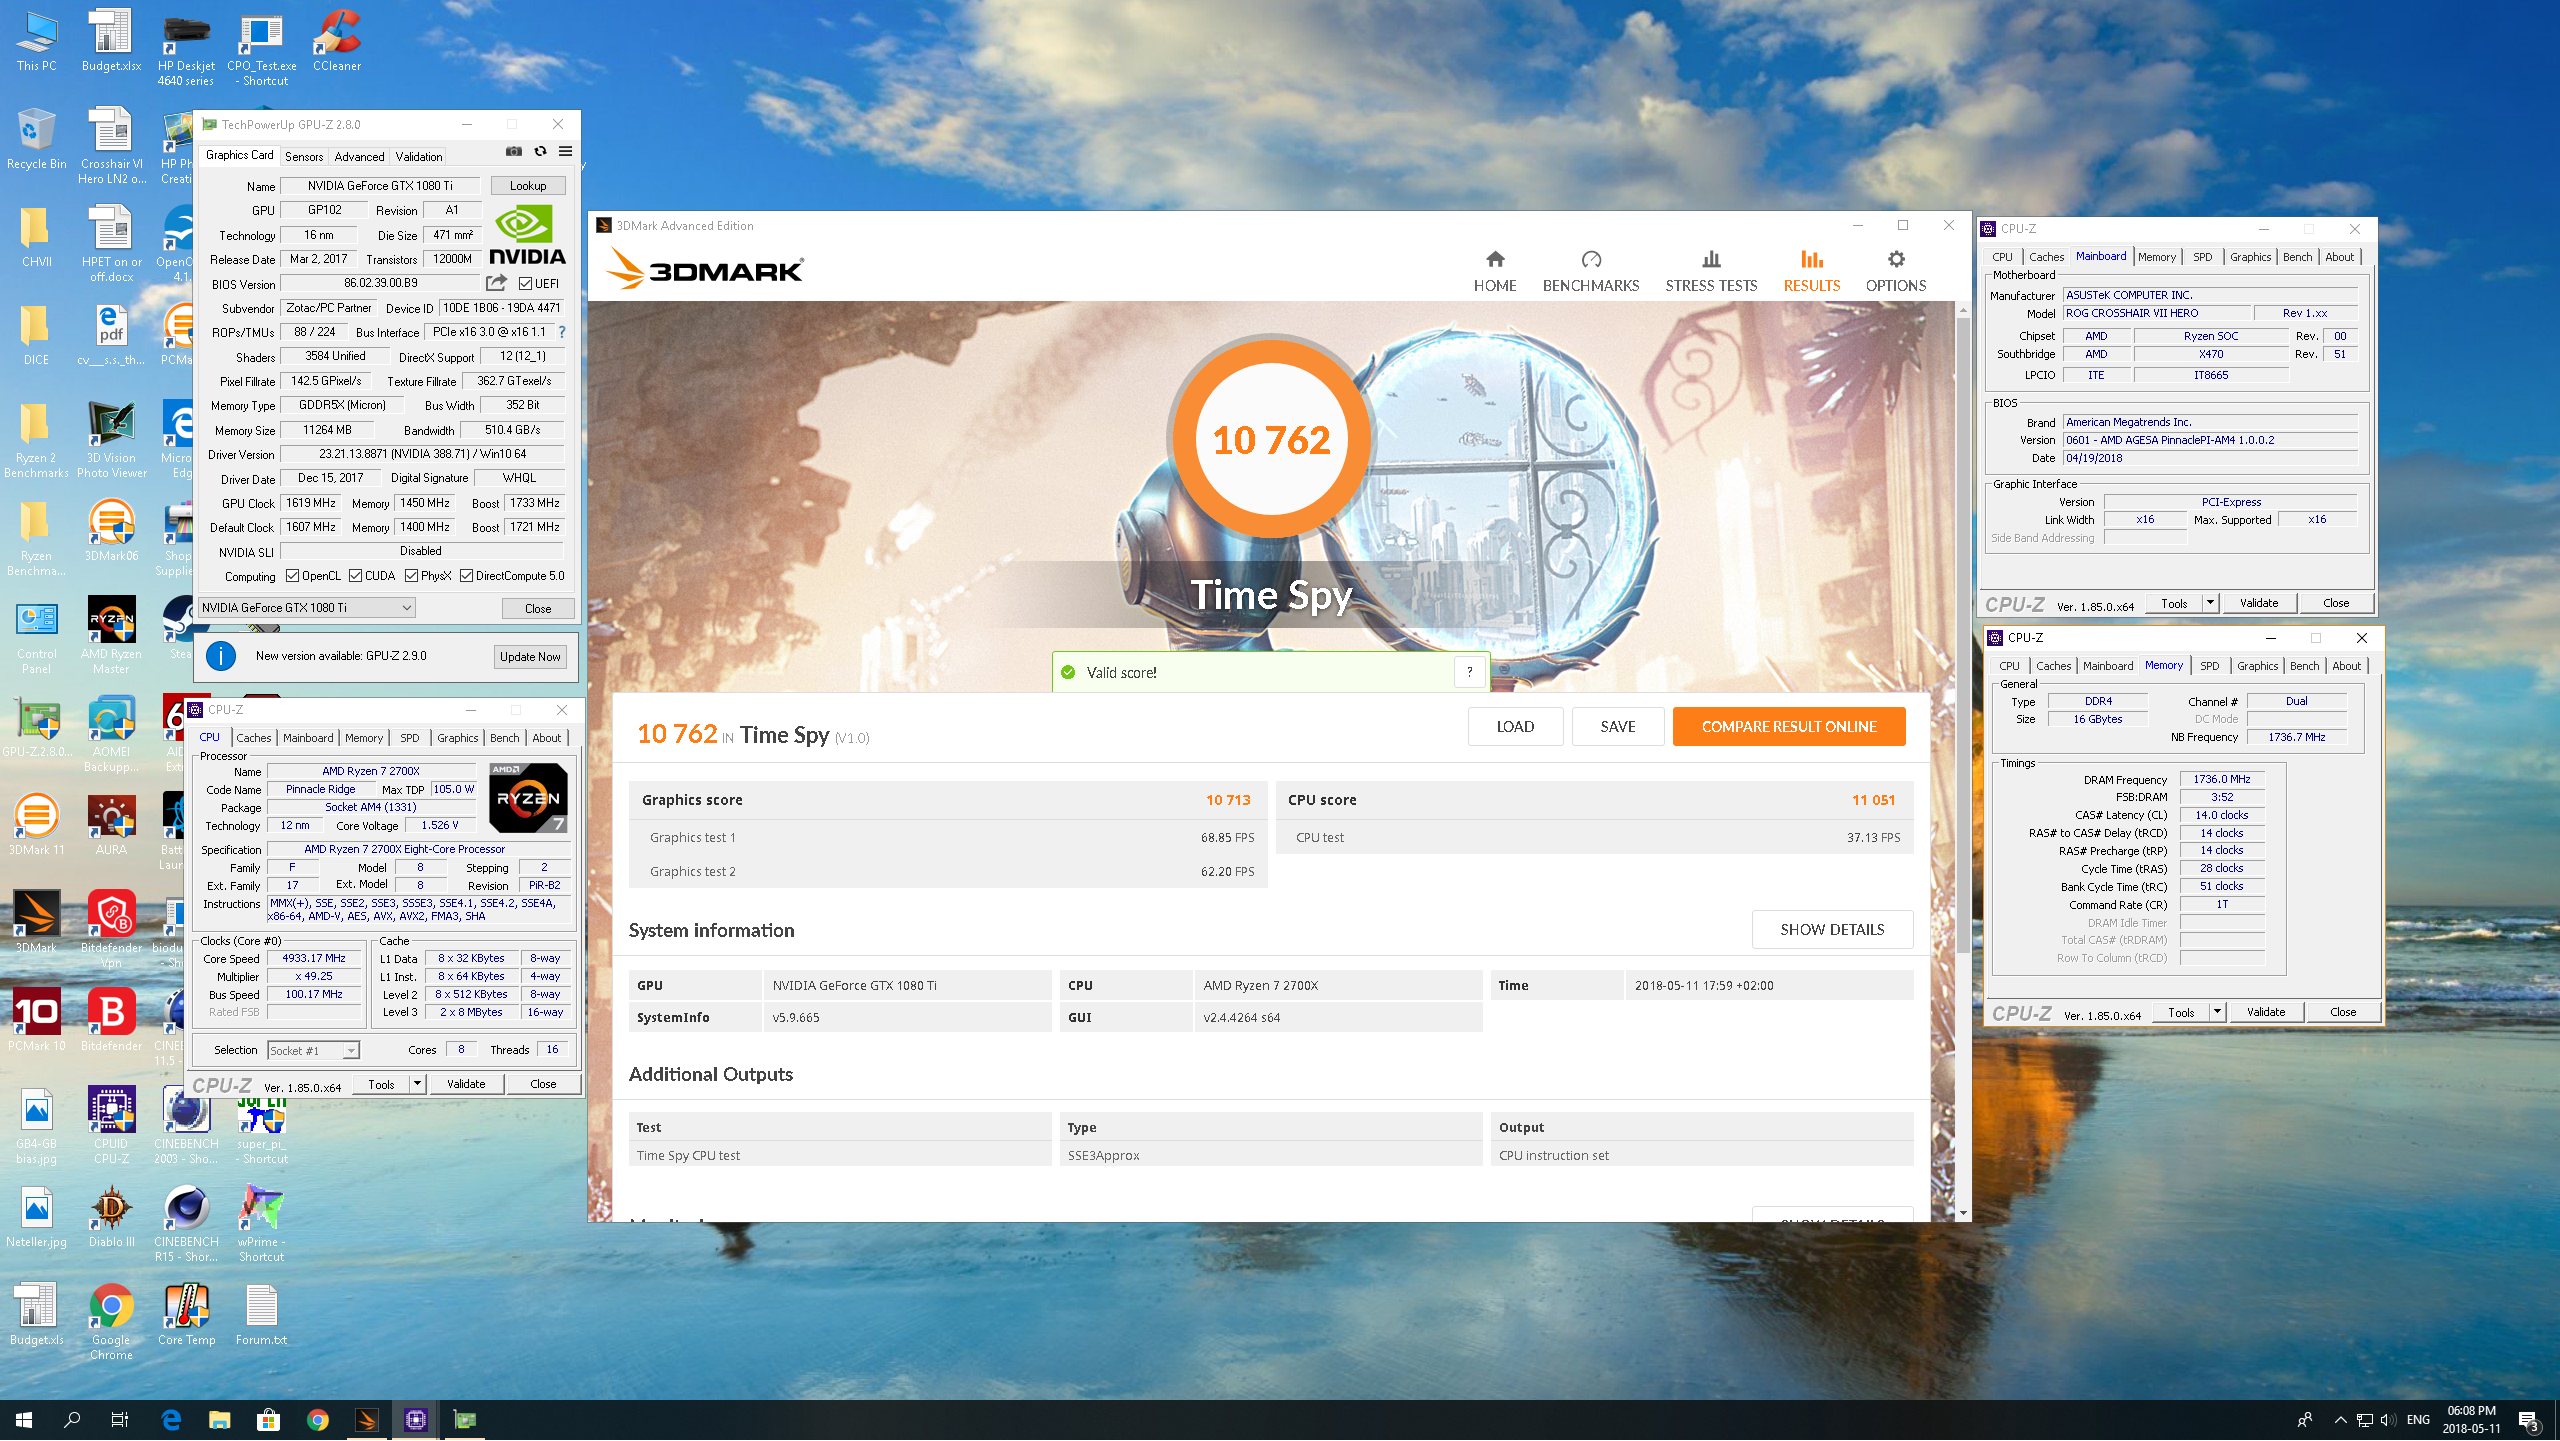
Task: Expand Tools dropdown arrow in CPU-Z Memory window
Action: [x=2217, y=1012]
